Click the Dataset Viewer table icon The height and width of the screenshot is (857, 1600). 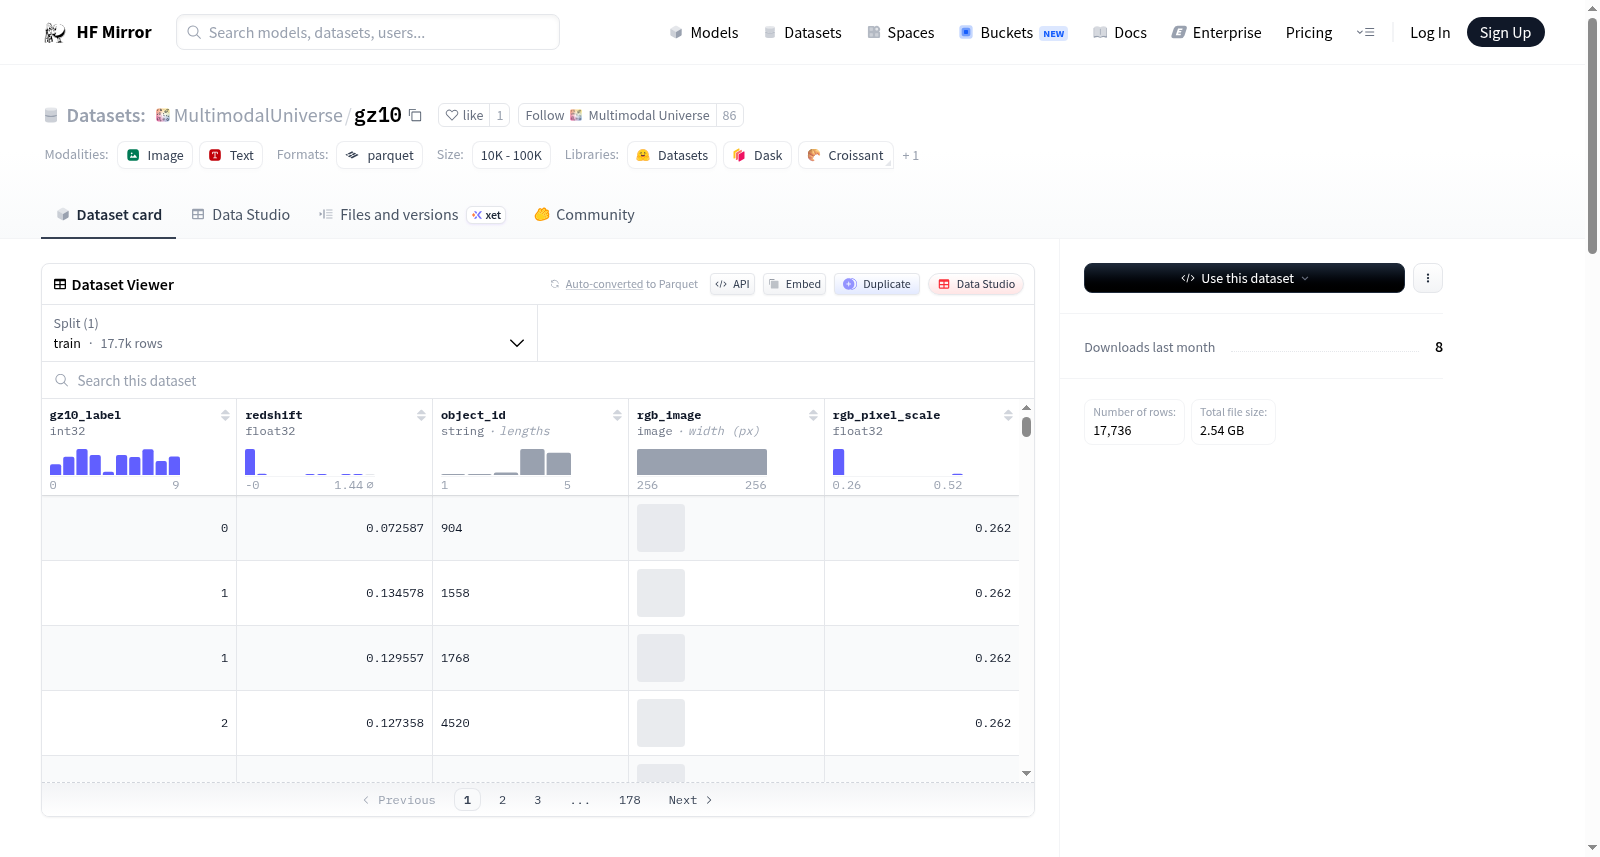tap(60, 284)
